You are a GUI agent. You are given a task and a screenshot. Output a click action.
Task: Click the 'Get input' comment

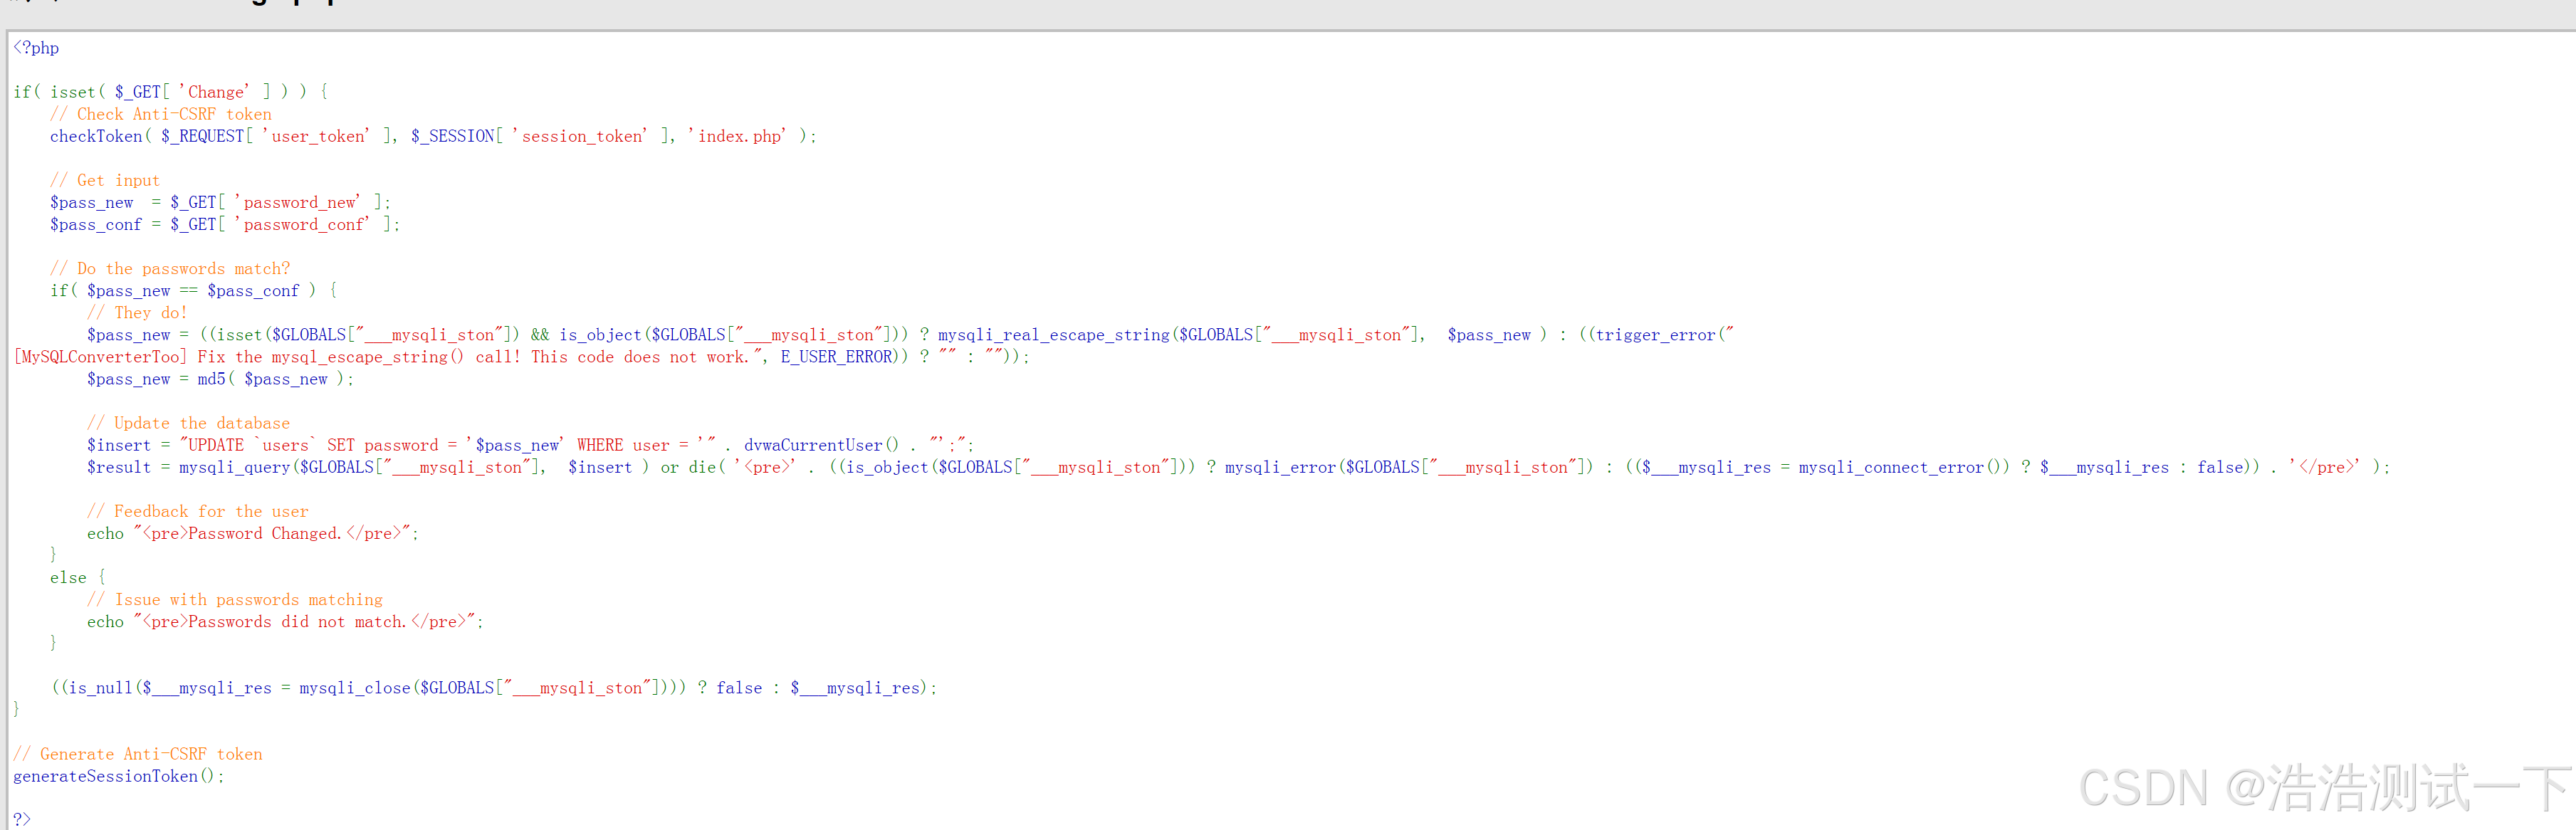105,180
